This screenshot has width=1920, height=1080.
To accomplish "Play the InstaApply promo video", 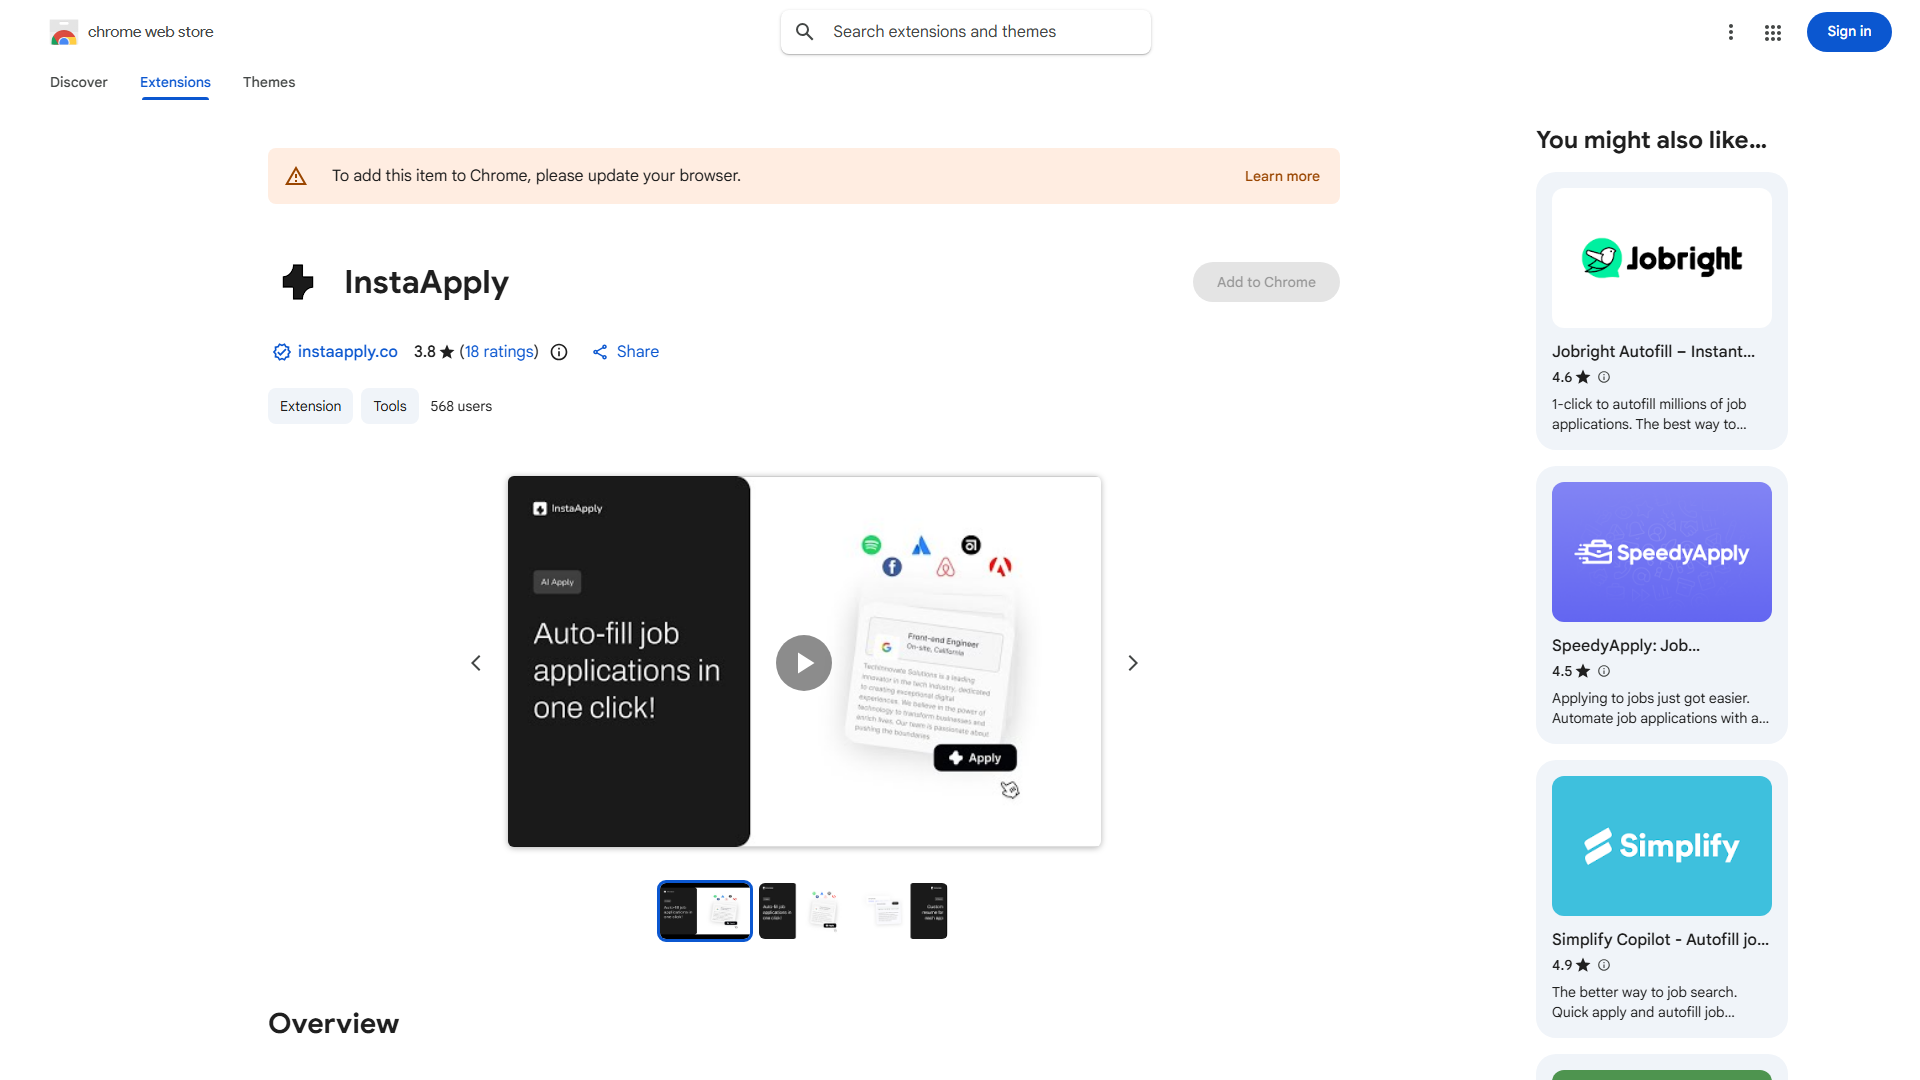I will click(x=803, y=662).
